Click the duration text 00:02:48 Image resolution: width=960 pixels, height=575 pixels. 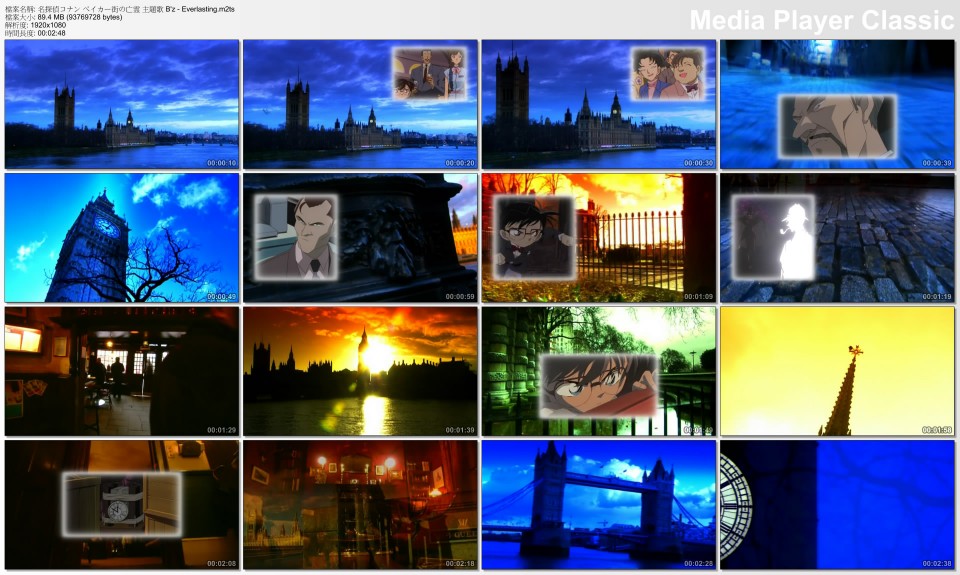51,33
